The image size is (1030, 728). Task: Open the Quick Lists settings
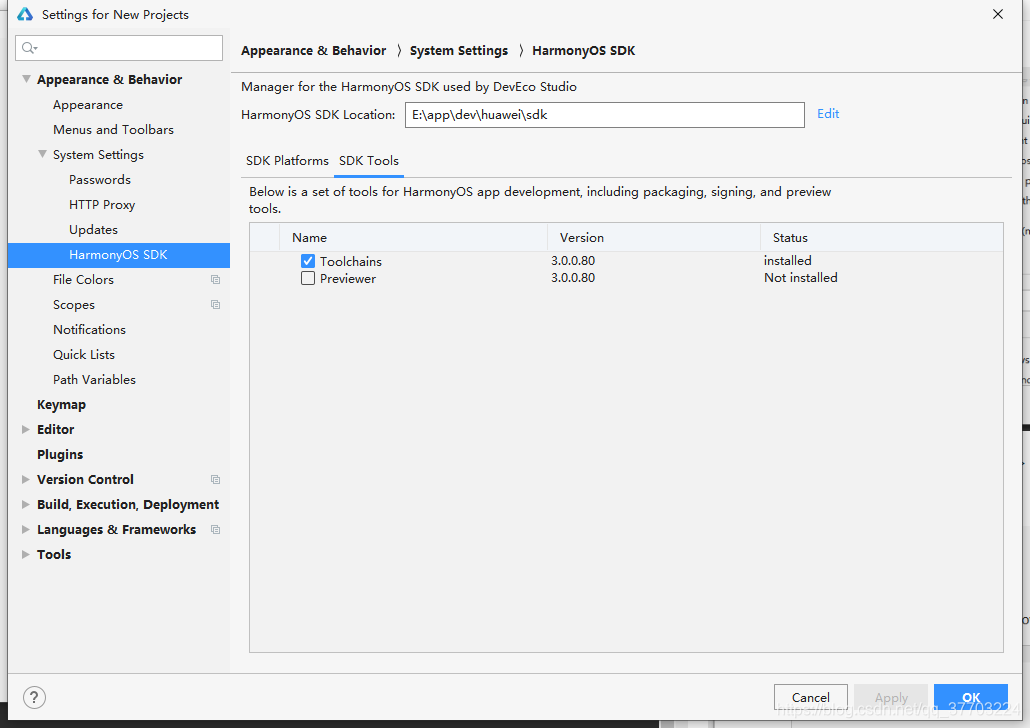click(84, 355)
